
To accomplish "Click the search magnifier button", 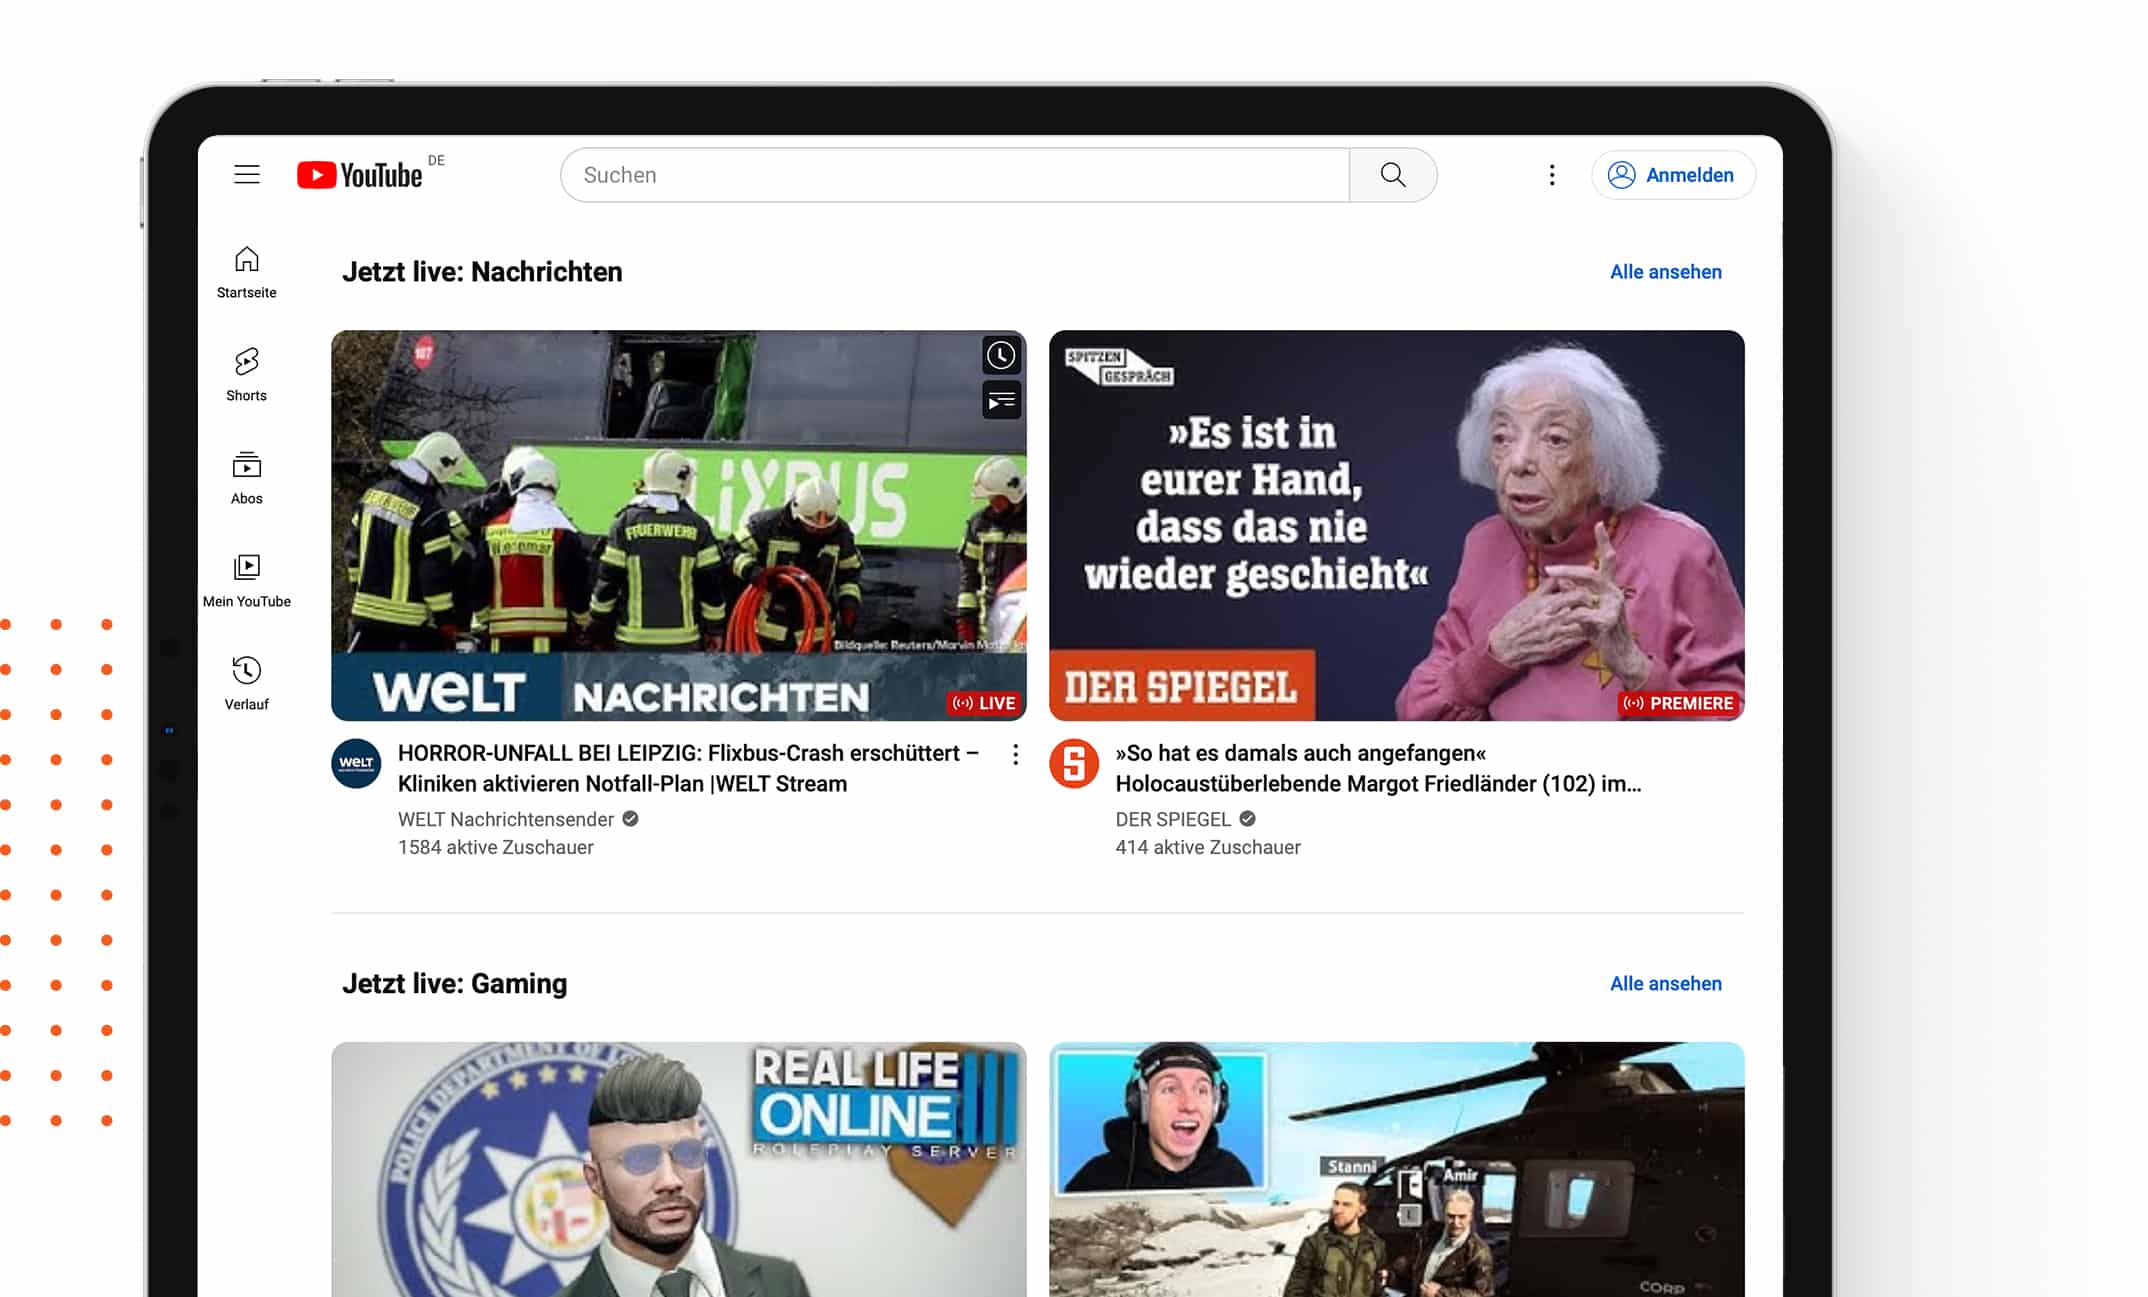I will click(x=1393, y=175).
